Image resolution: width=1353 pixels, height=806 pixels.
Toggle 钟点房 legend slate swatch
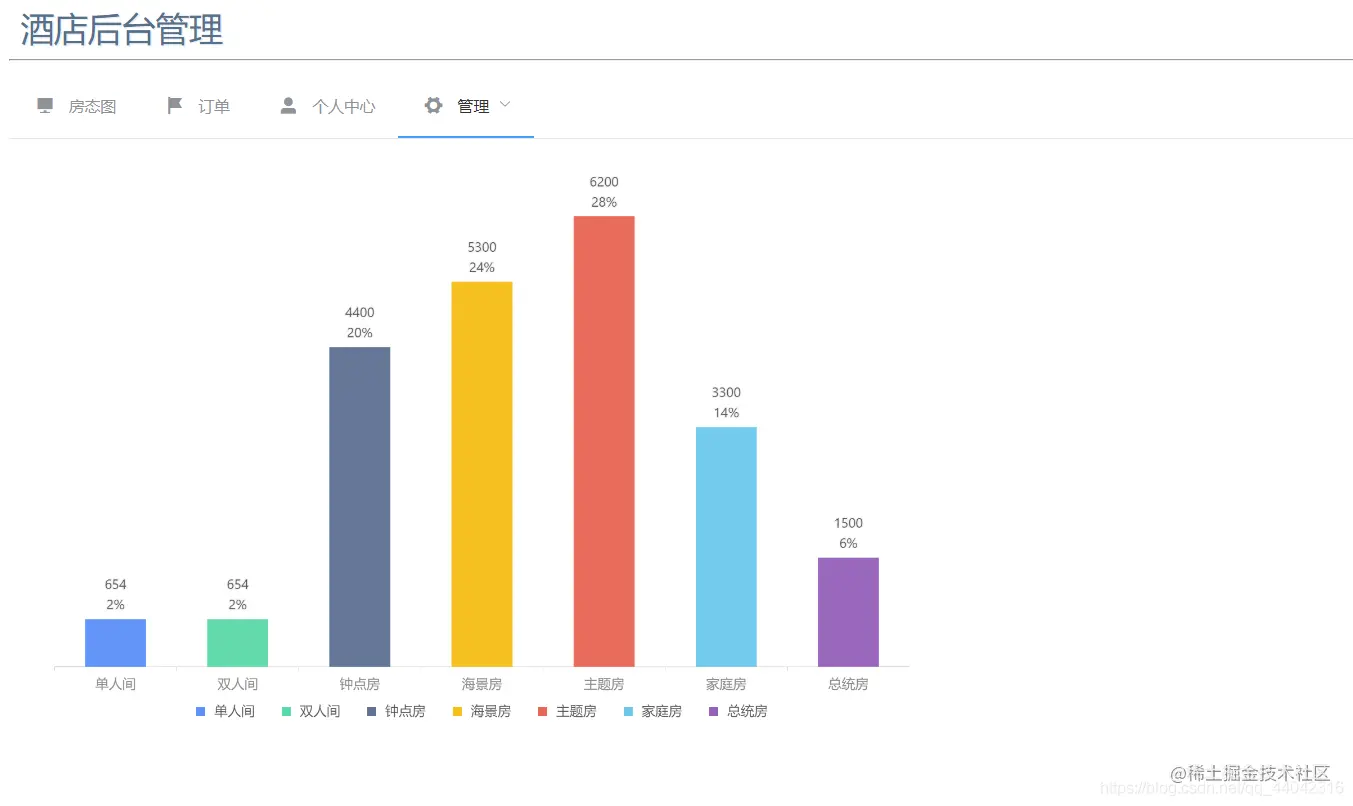click(x=372, y=712)
